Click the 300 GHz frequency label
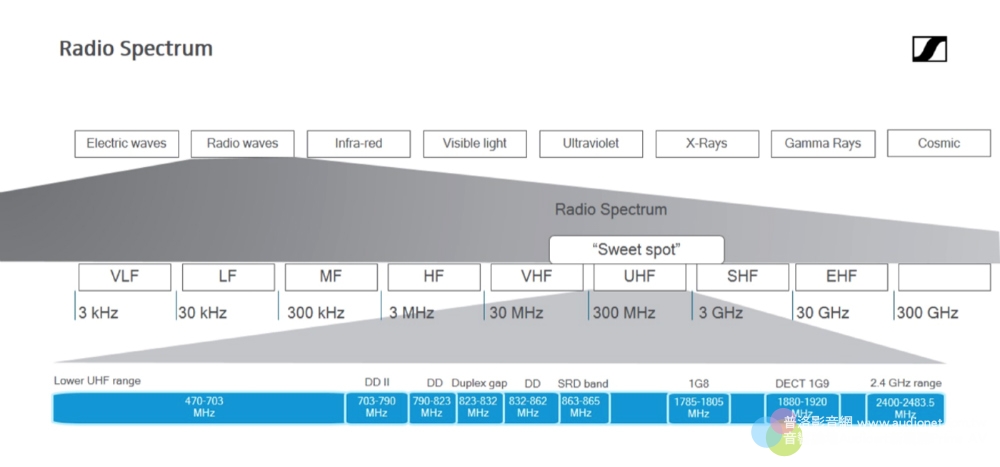Screen dimensions: 1000x467 click(x=928, y=313)
